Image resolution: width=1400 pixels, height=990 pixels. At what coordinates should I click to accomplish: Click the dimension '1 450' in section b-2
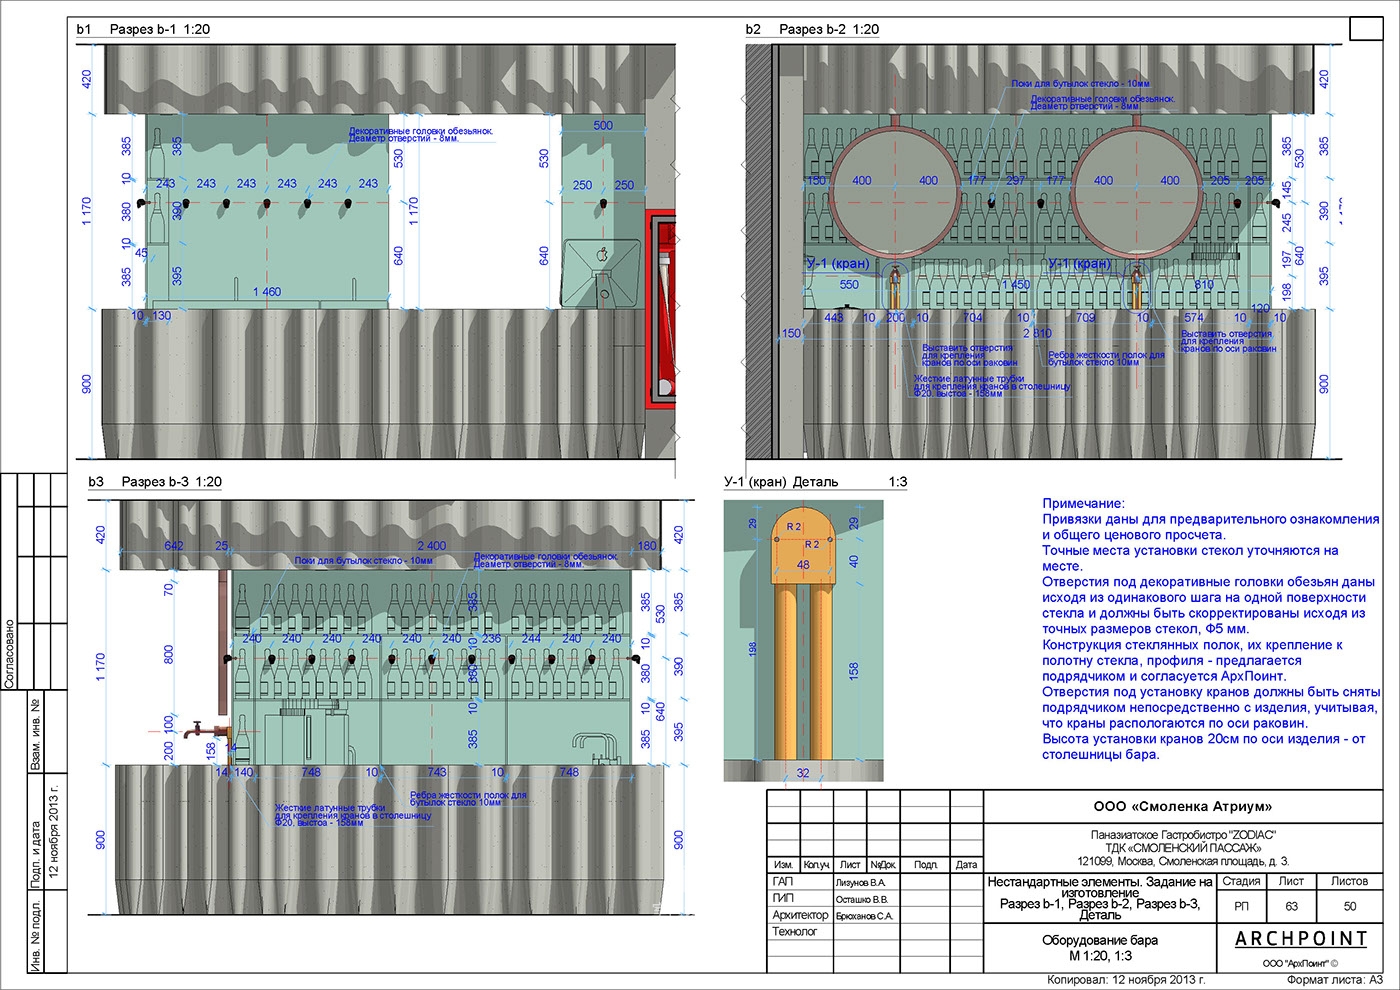click(1015, 285)
